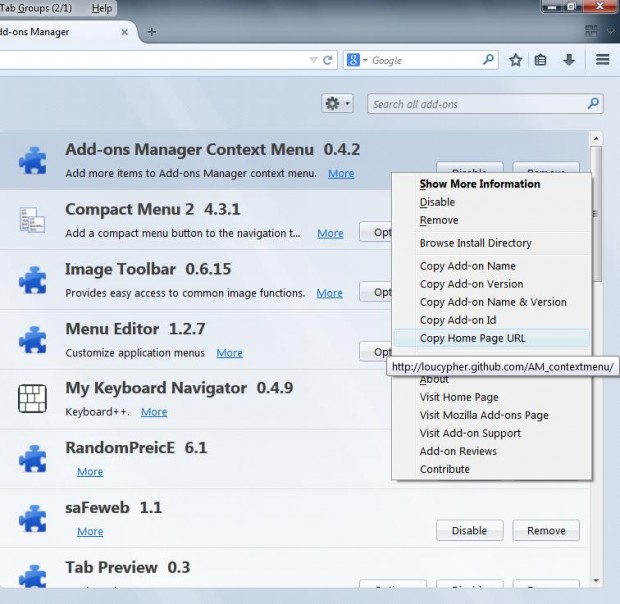
Task: Click Options button for Image Toolbar
Action: (x=376, y=292)
